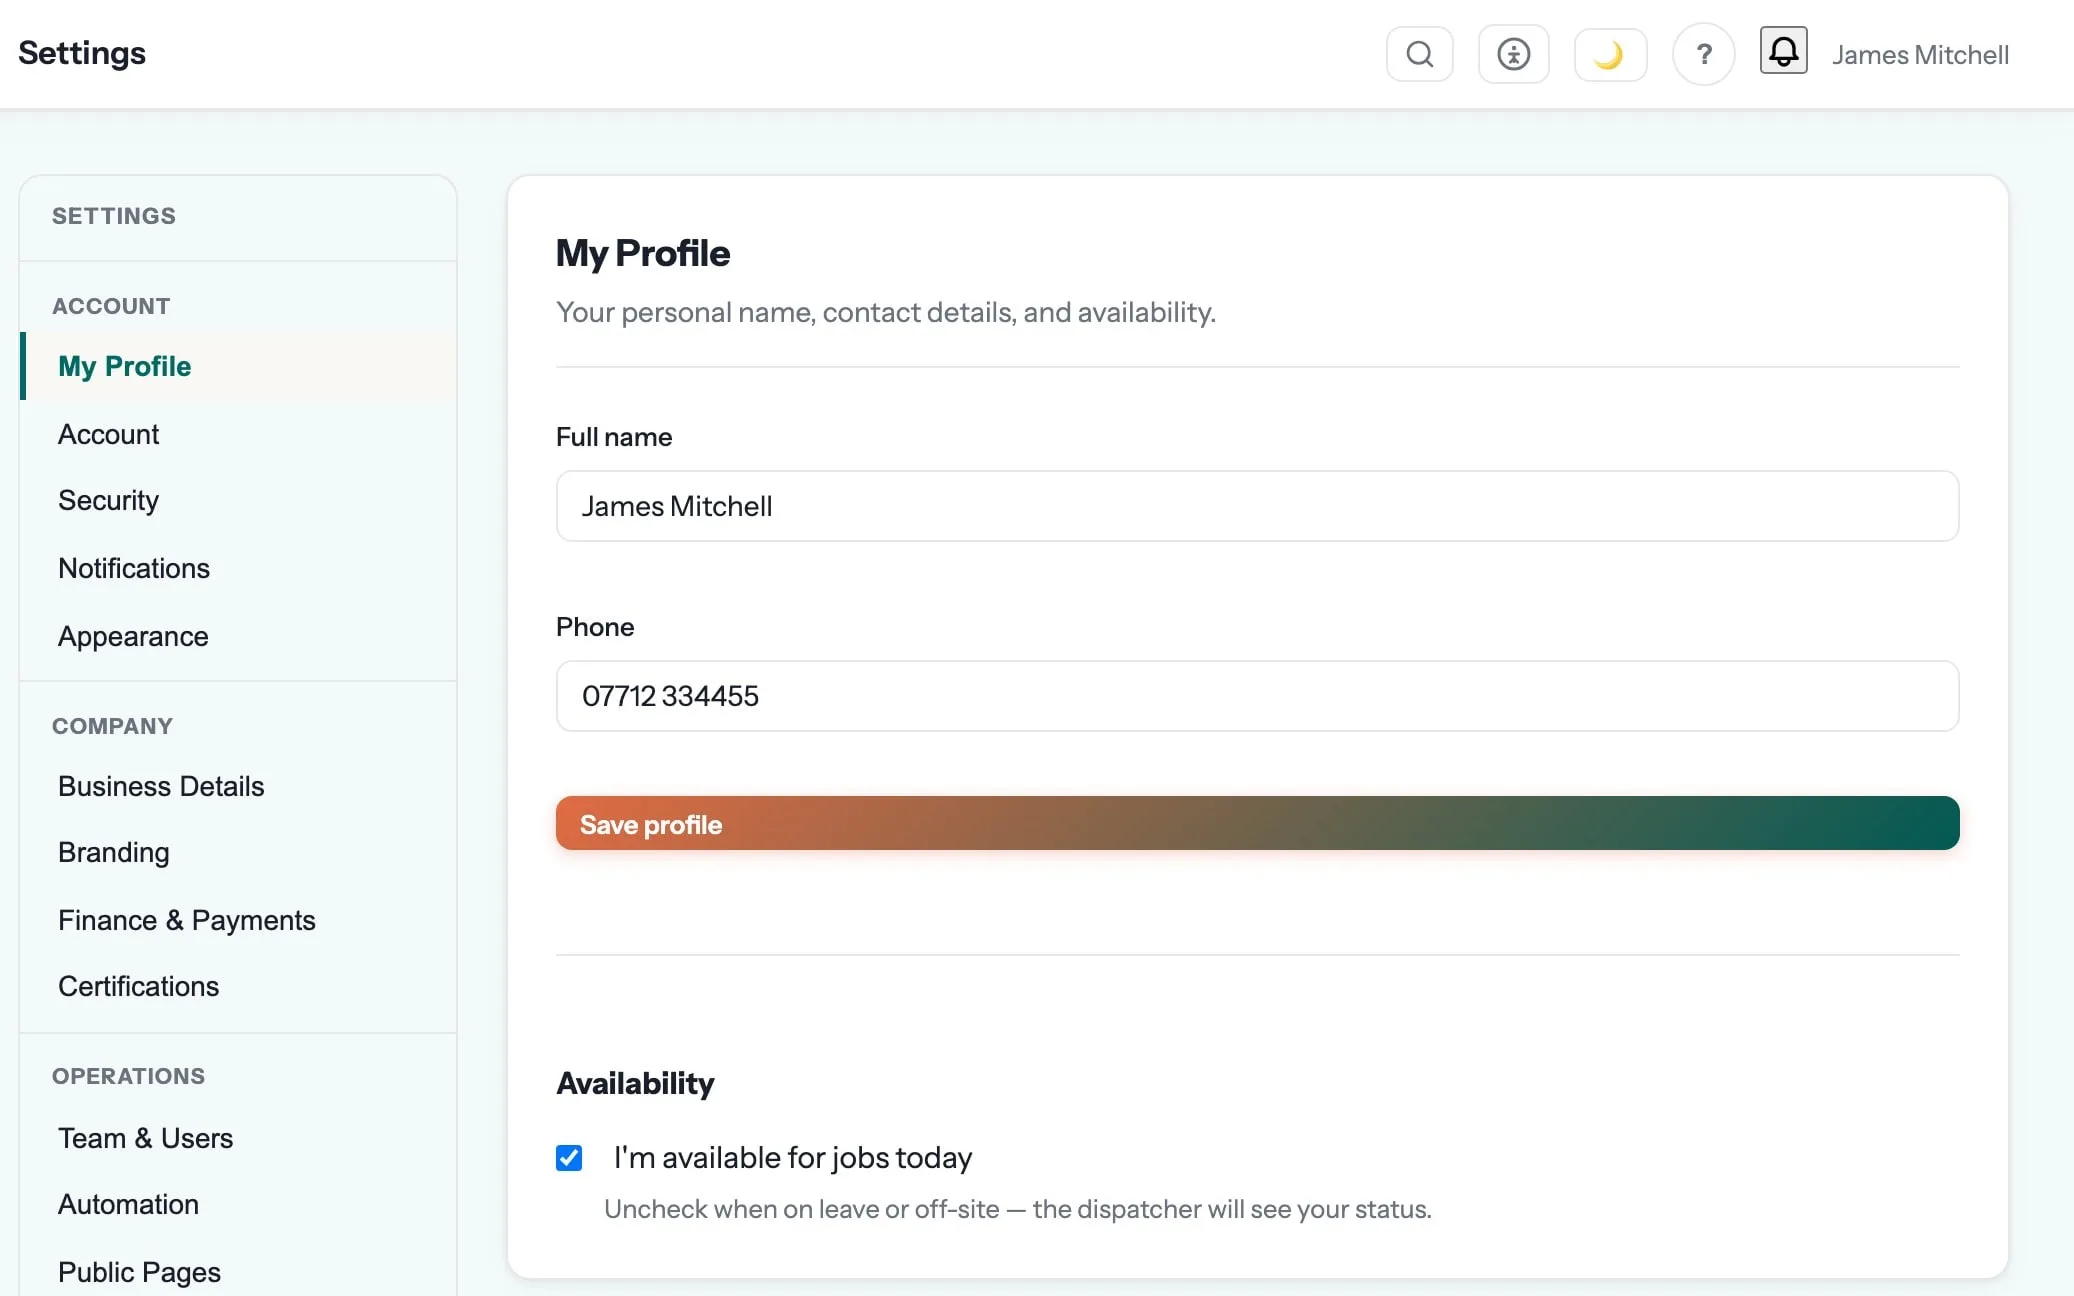This screenshot has width=2074, height=1296.
Task: Click the COMPANY section label
Action: point(112,726)
